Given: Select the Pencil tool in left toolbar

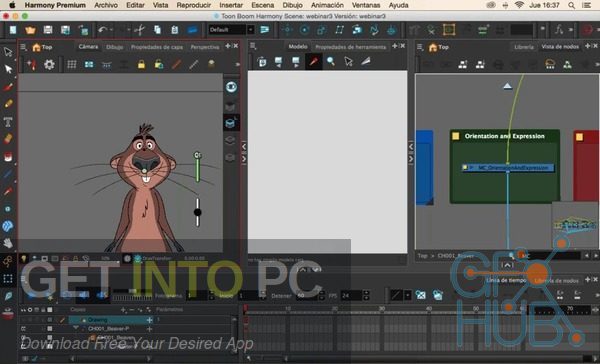Looking at the screenshot, I should click(8, 104).
